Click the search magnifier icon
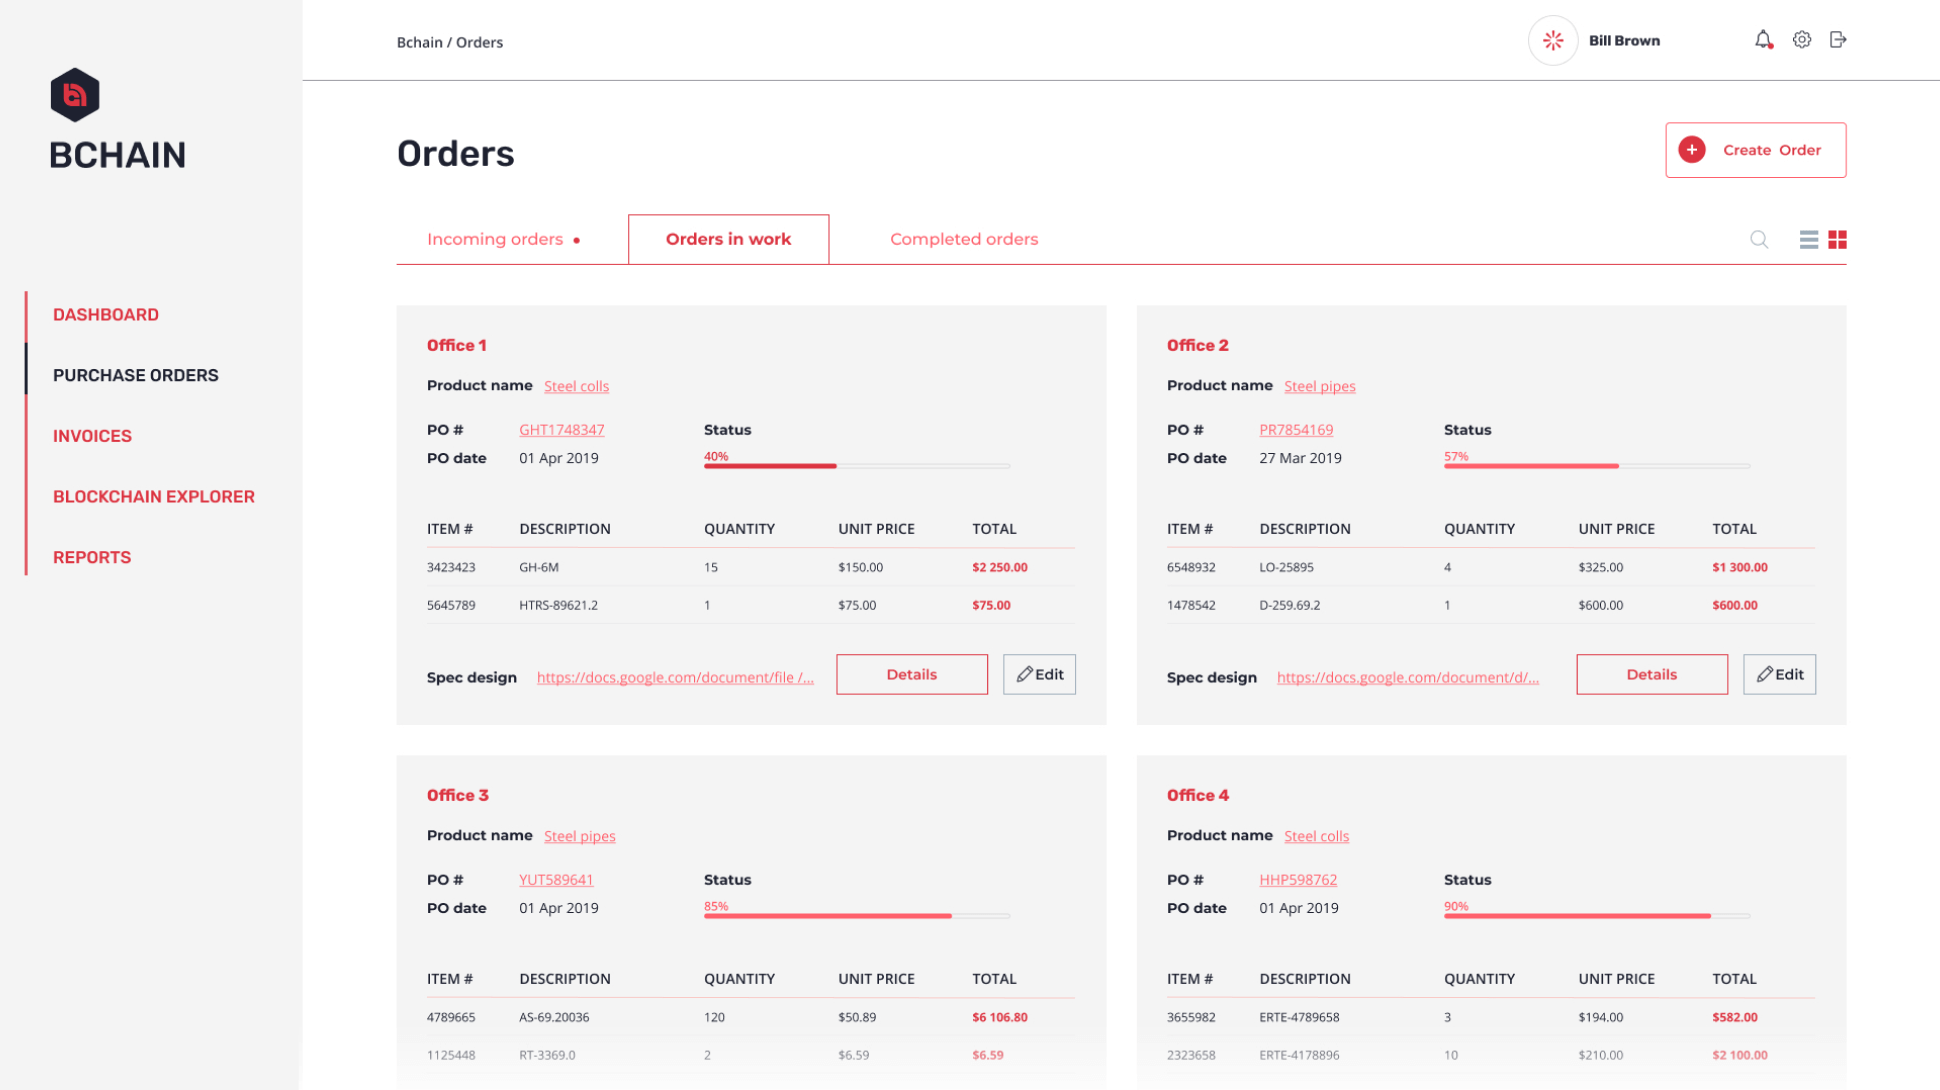Image resolution: width=1940 pixels, height=1090 pixels. pos(1759,240)
